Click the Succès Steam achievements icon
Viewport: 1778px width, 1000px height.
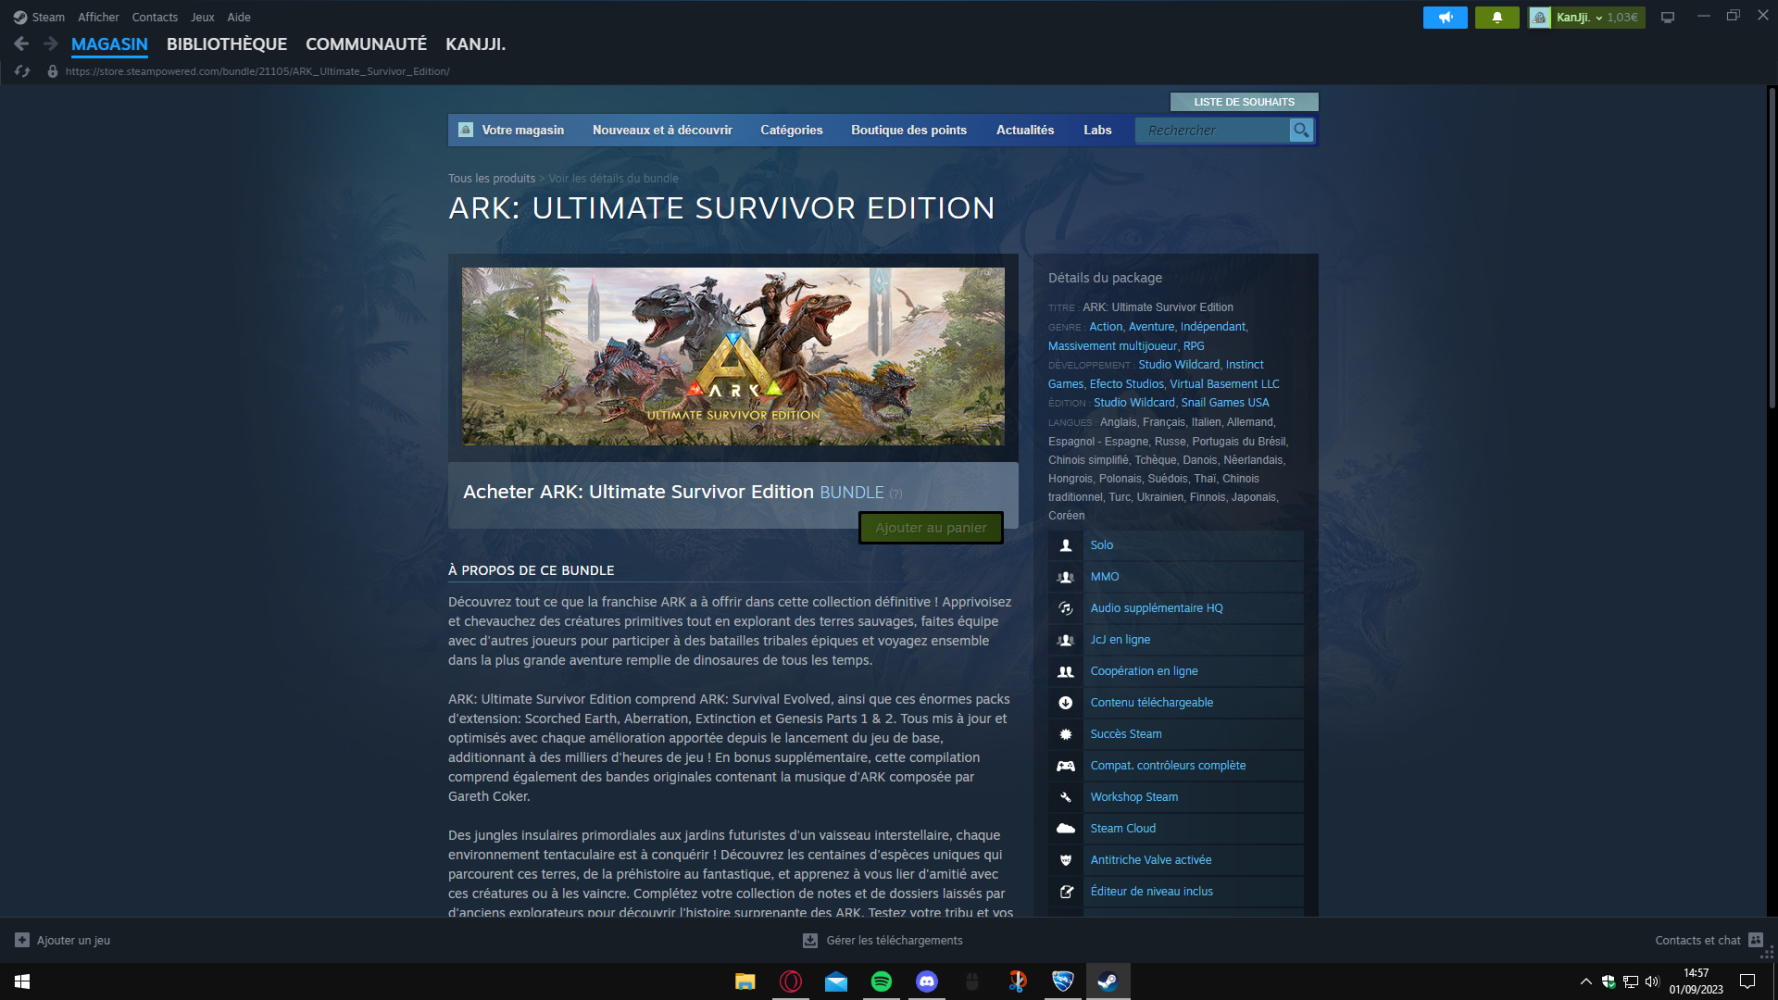pyautogui.click(x=1066, y=734)
